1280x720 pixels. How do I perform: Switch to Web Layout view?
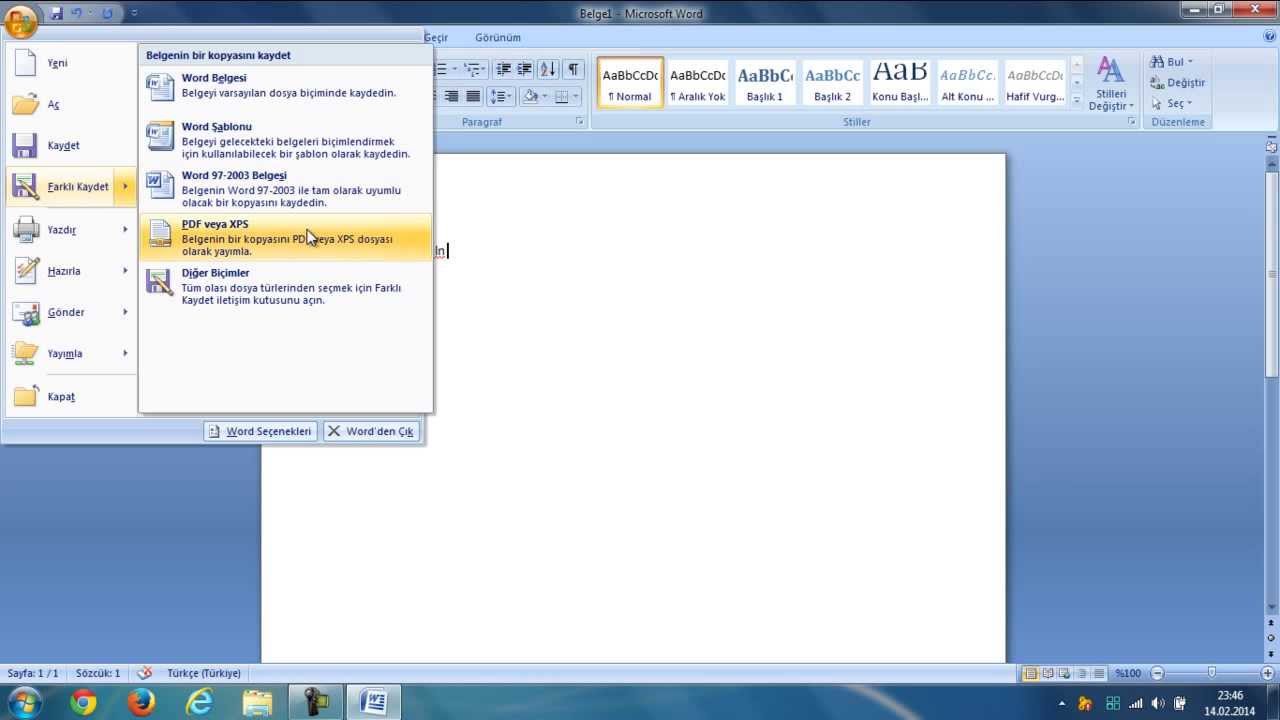[x=1065, y=674]
